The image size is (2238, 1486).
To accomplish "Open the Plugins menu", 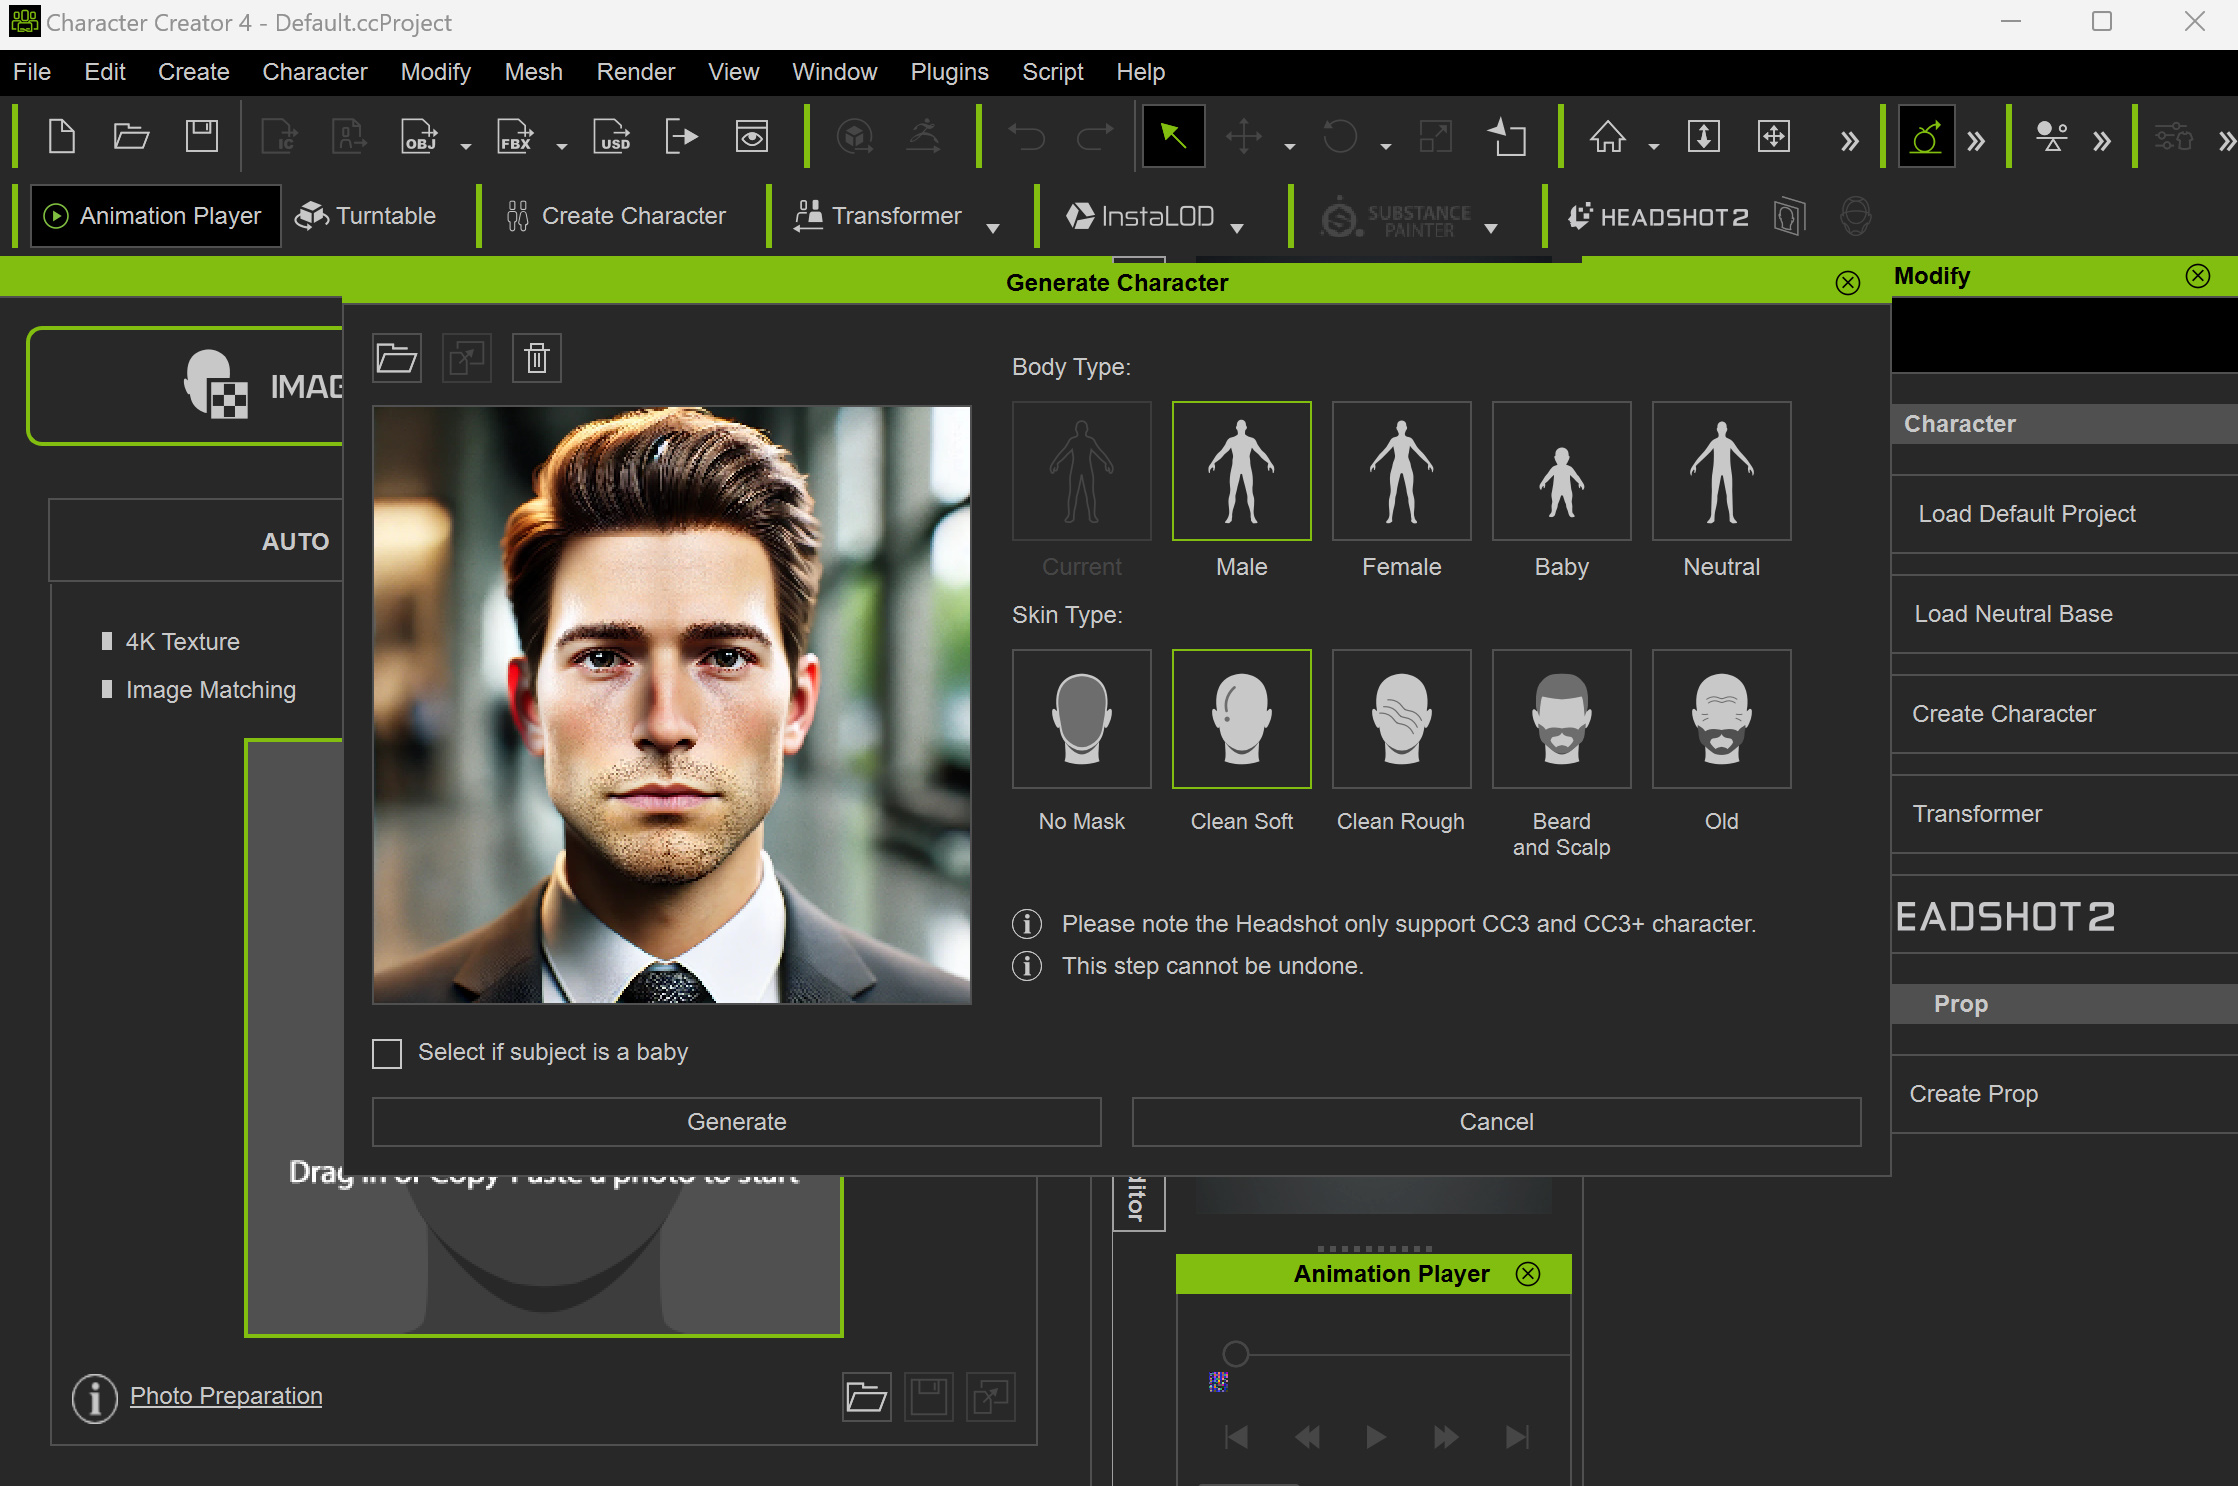I will (x=948, y=72).
